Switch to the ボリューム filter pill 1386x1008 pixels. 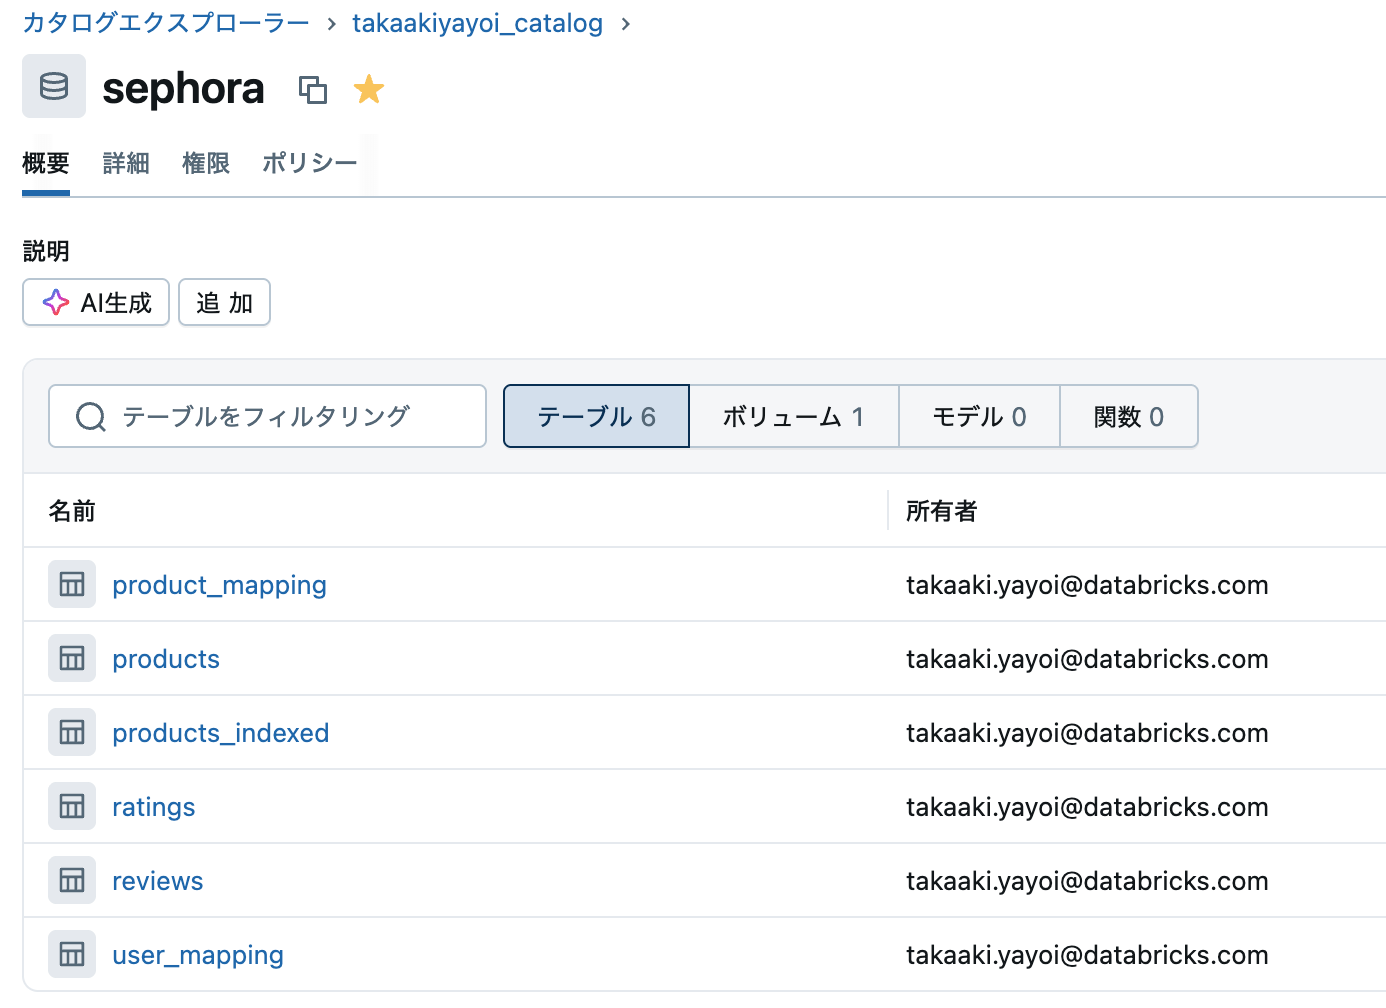pos(794,416)
